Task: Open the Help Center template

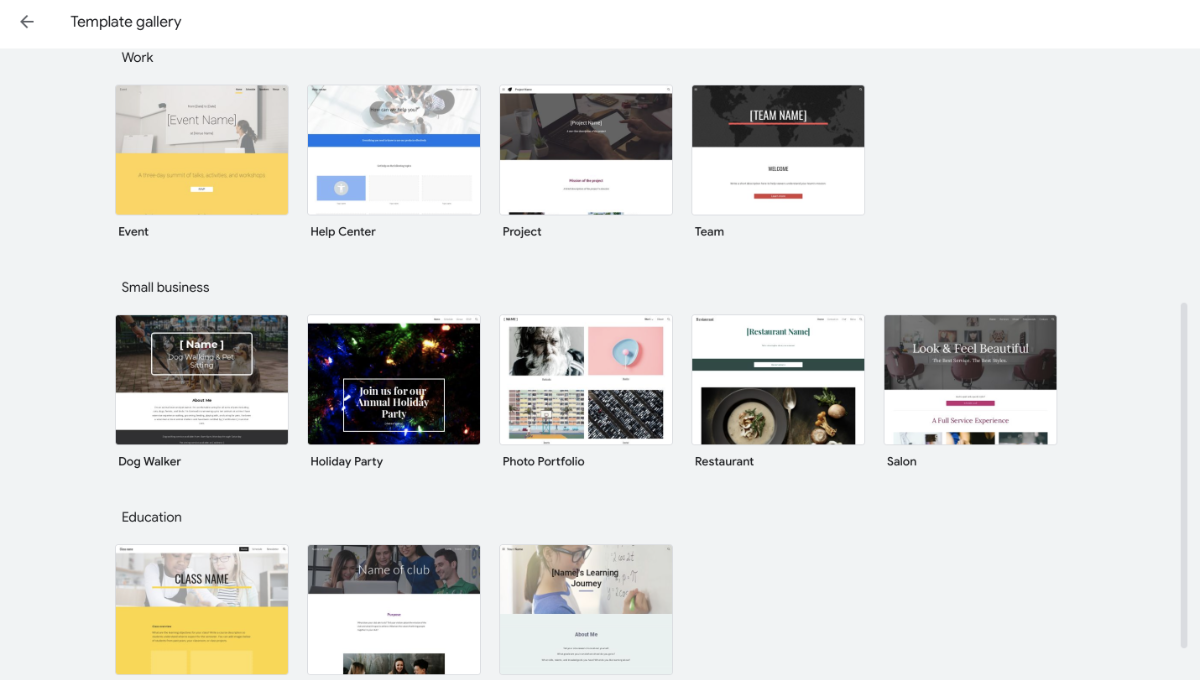Action: tap(393, 150)
